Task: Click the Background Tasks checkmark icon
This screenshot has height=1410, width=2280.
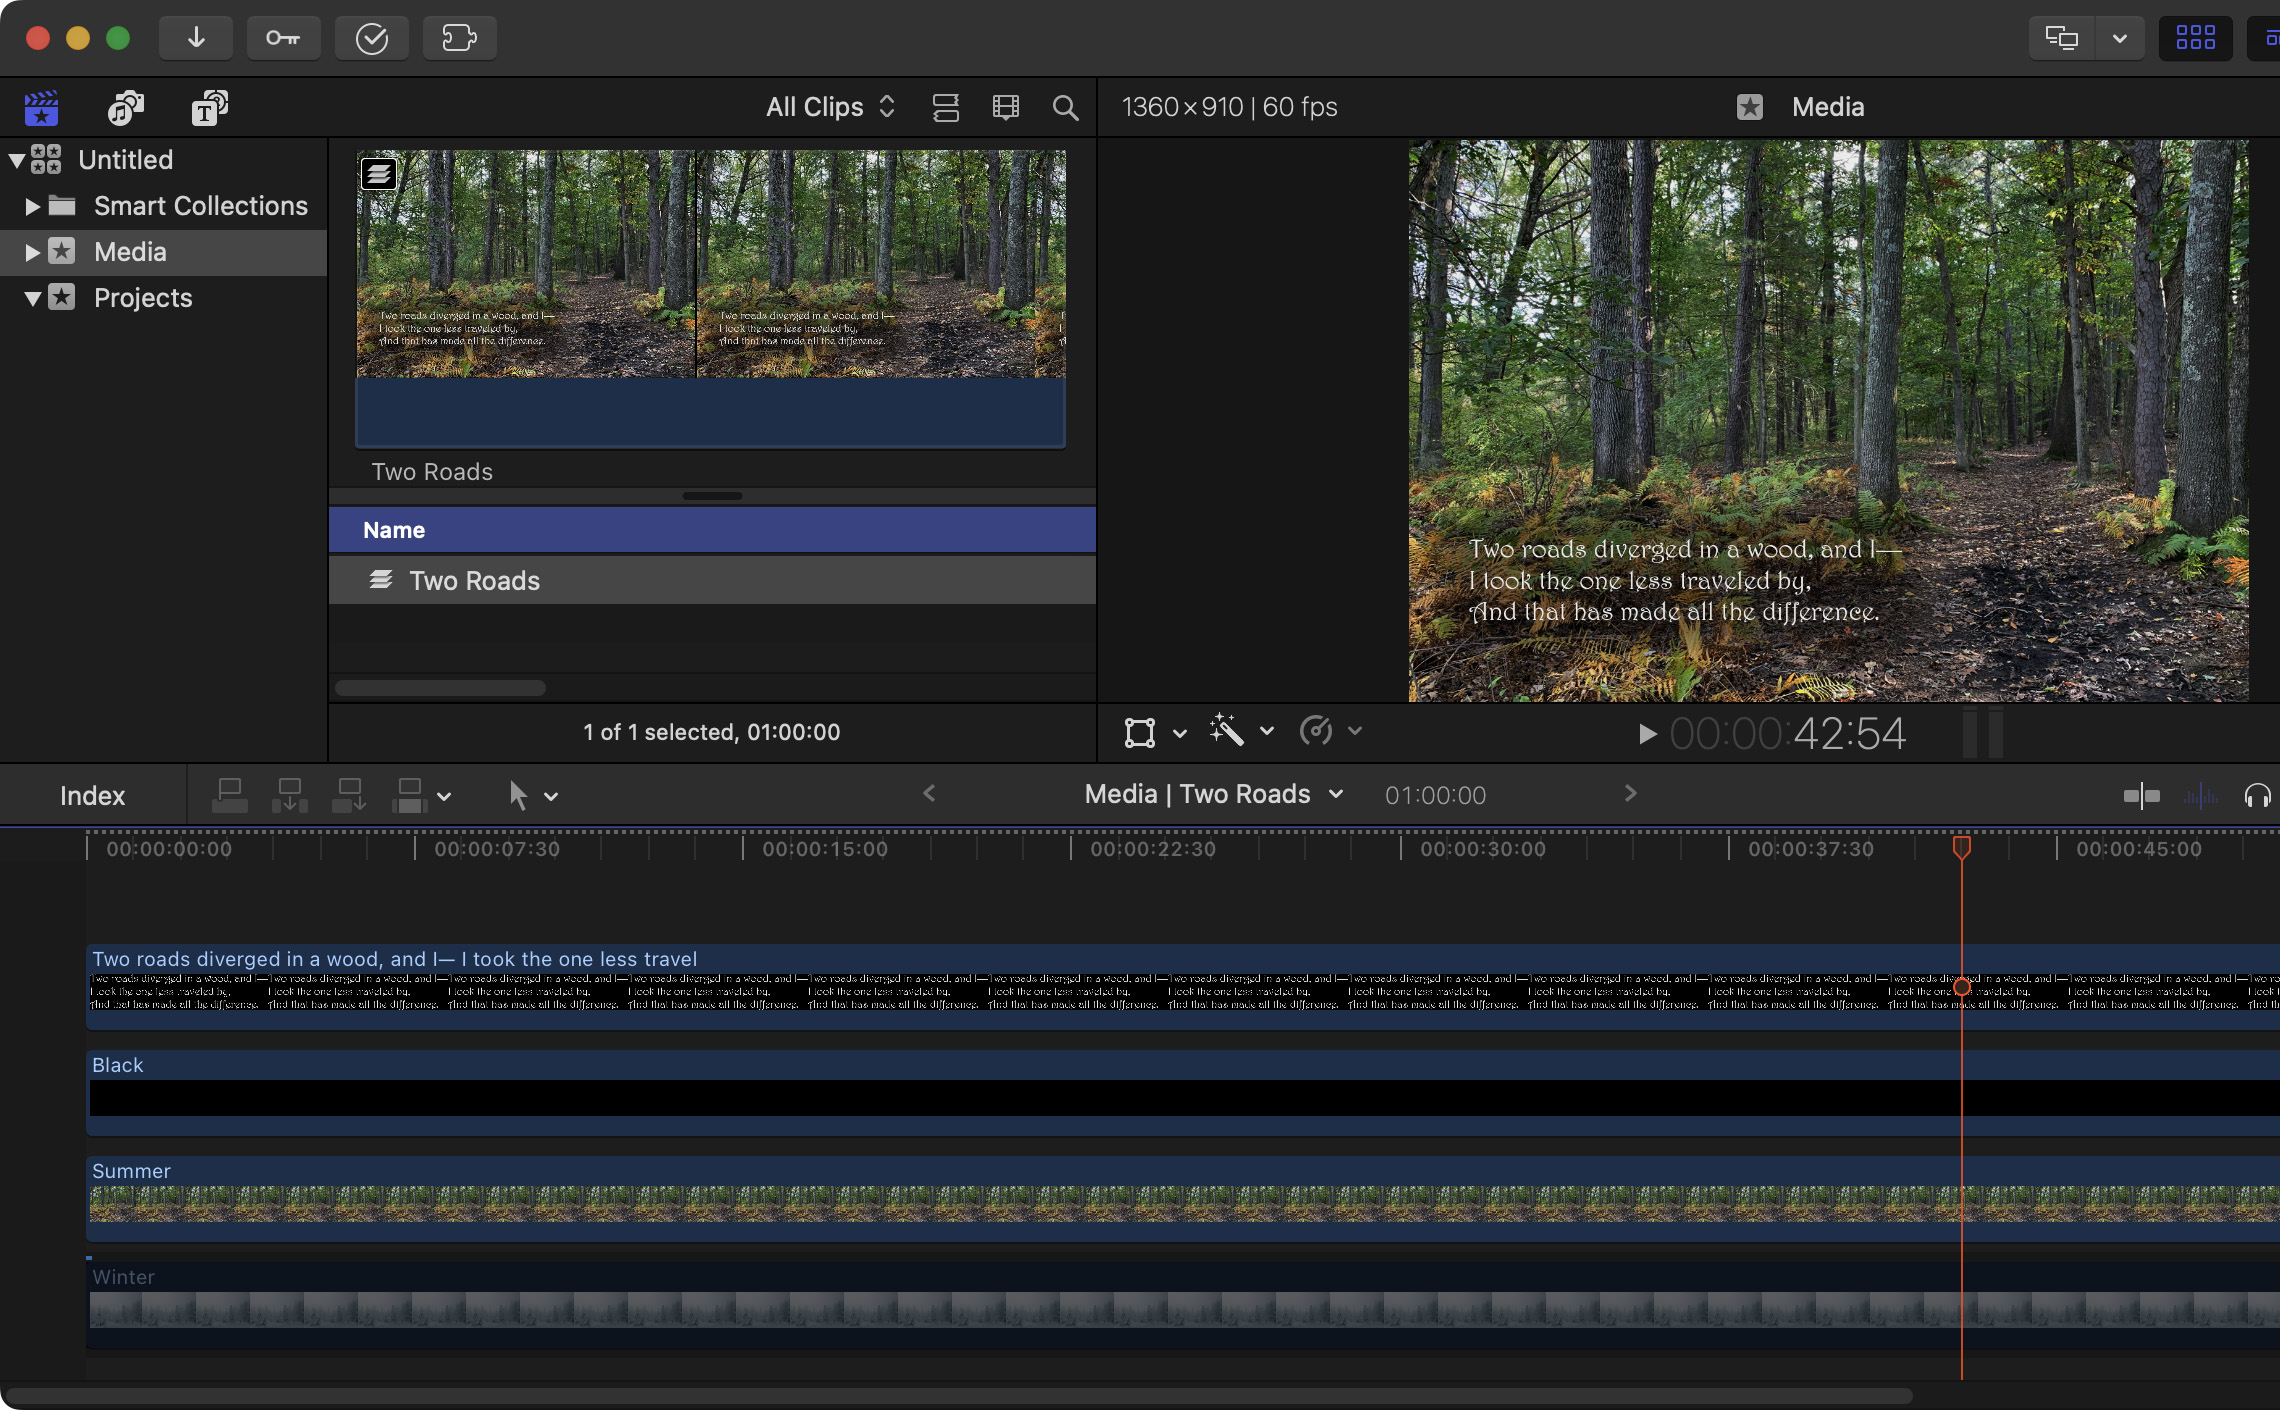Action: pyautogui.click(x=371, y=38)
